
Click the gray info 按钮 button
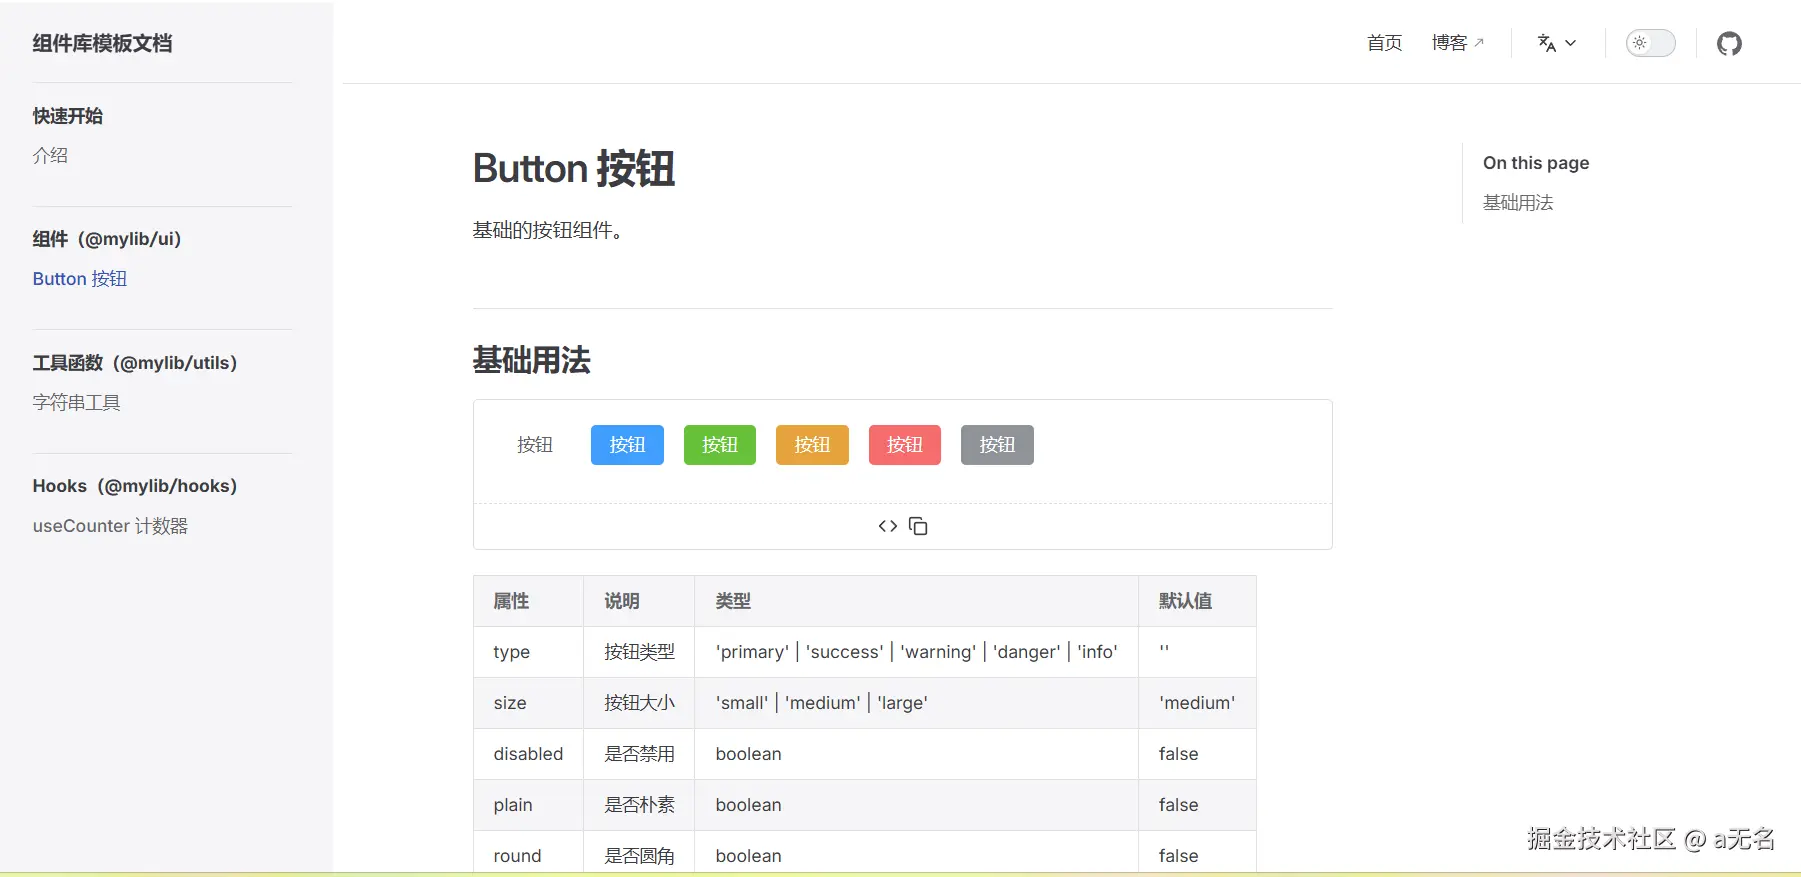(x=997, y=445)
